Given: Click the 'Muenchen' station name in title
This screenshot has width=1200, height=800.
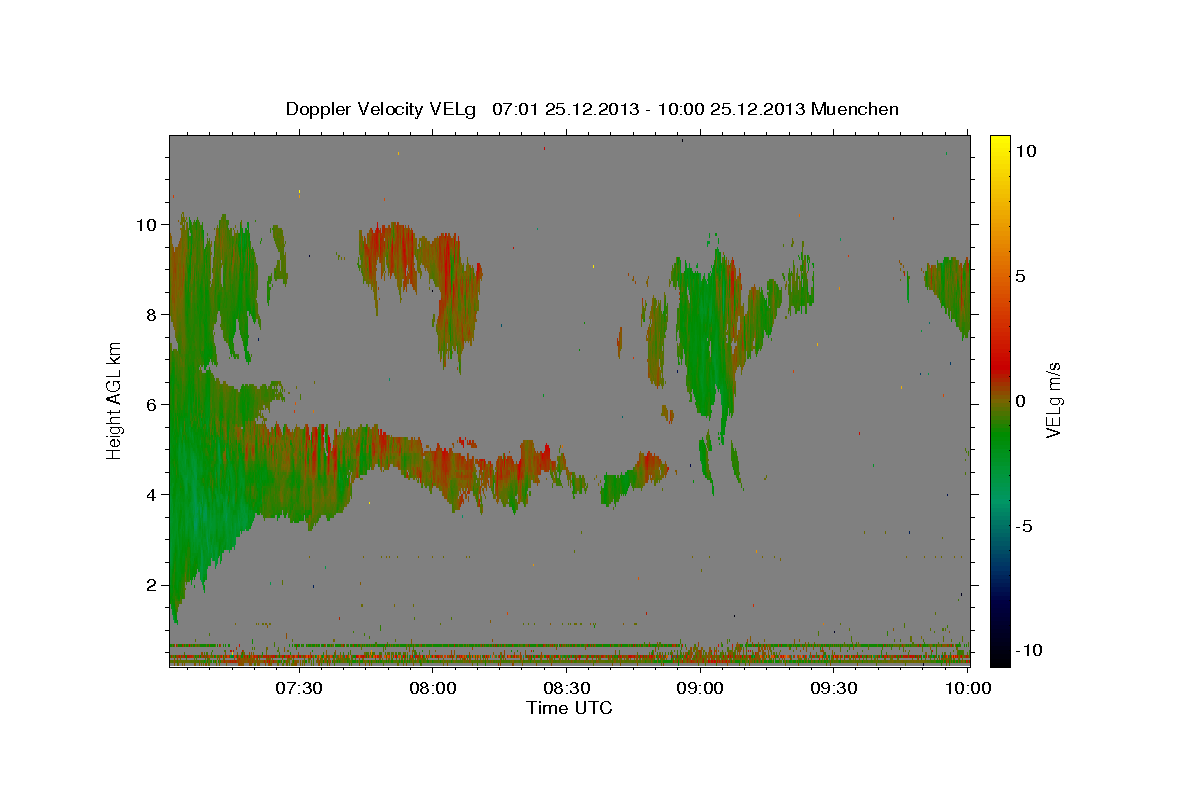Looking at the screenshot, I should [x=855, y=109].
